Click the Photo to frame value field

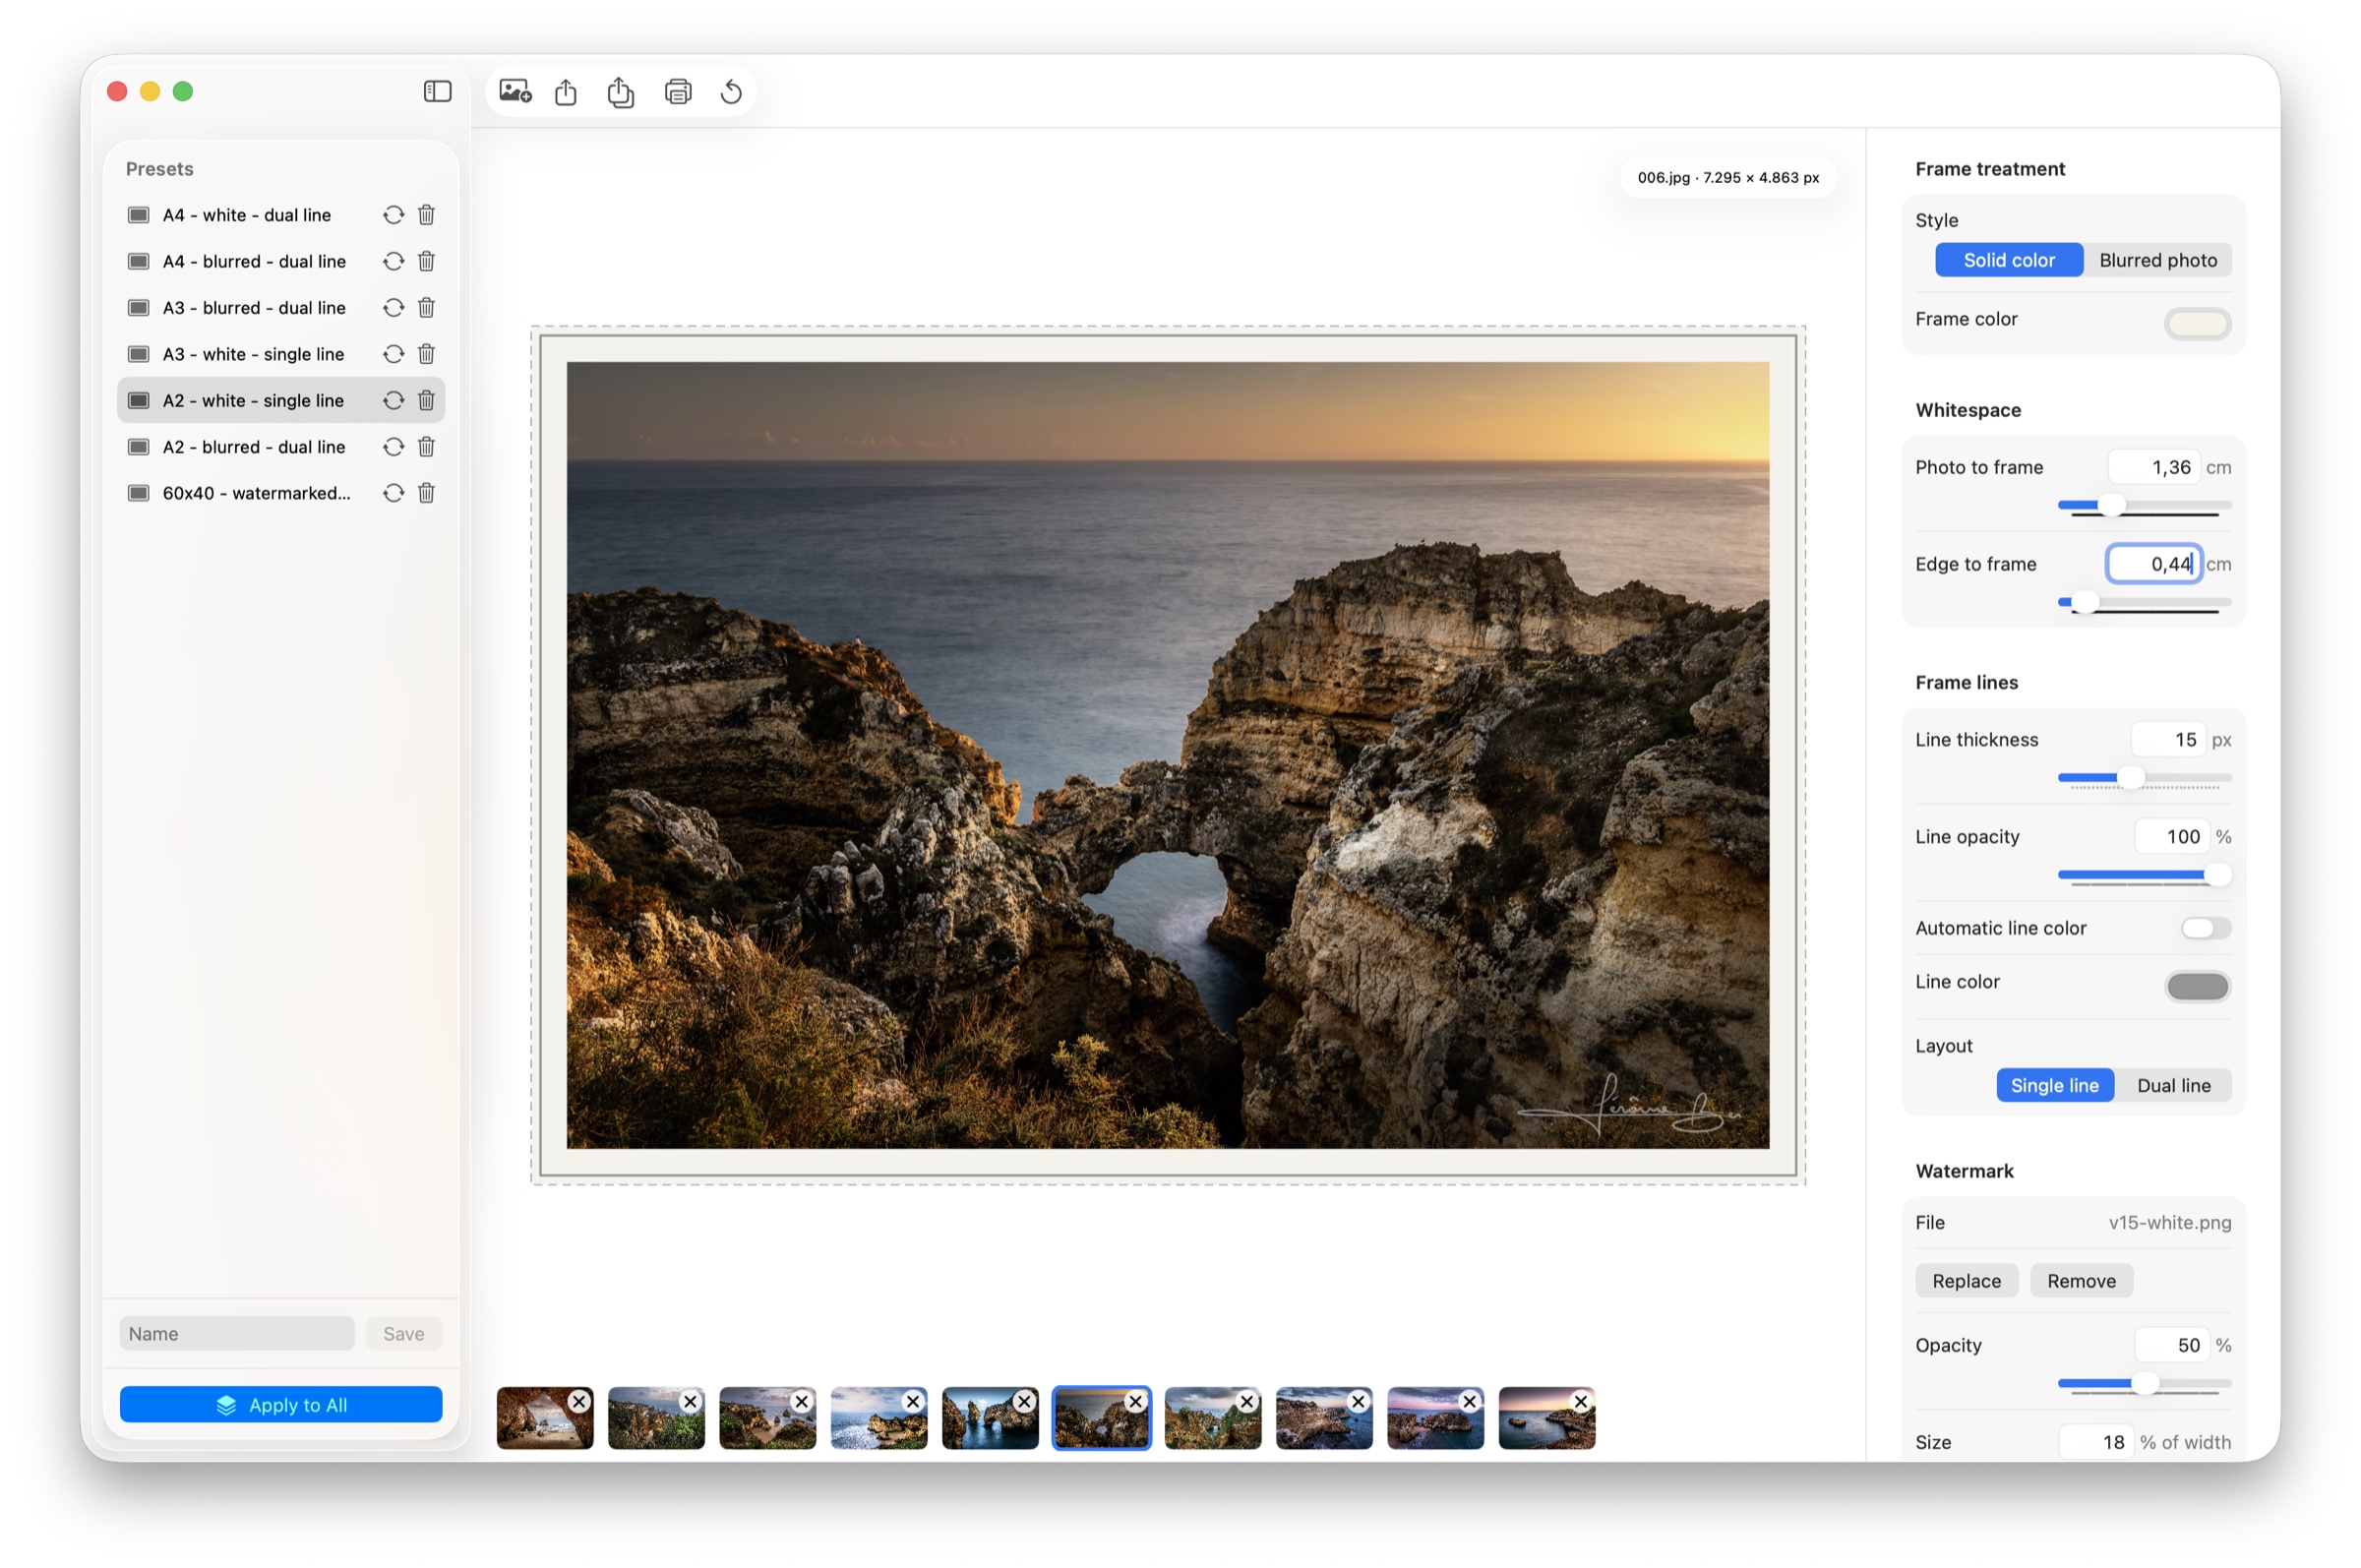pyautogui.click(x=2153, y=467)
